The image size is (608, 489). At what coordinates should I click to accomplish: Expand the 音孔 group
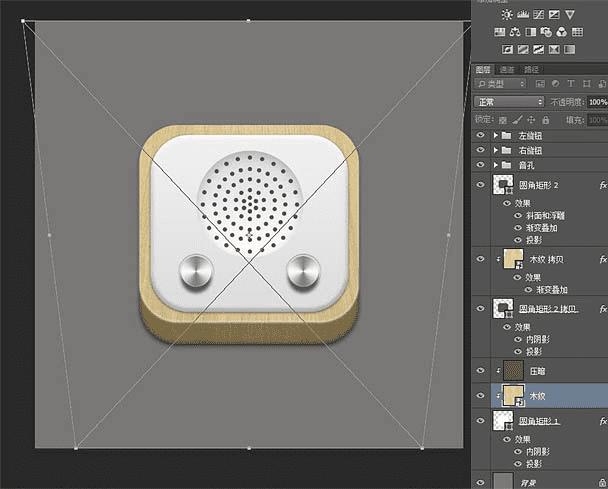[x=496, y=165]
